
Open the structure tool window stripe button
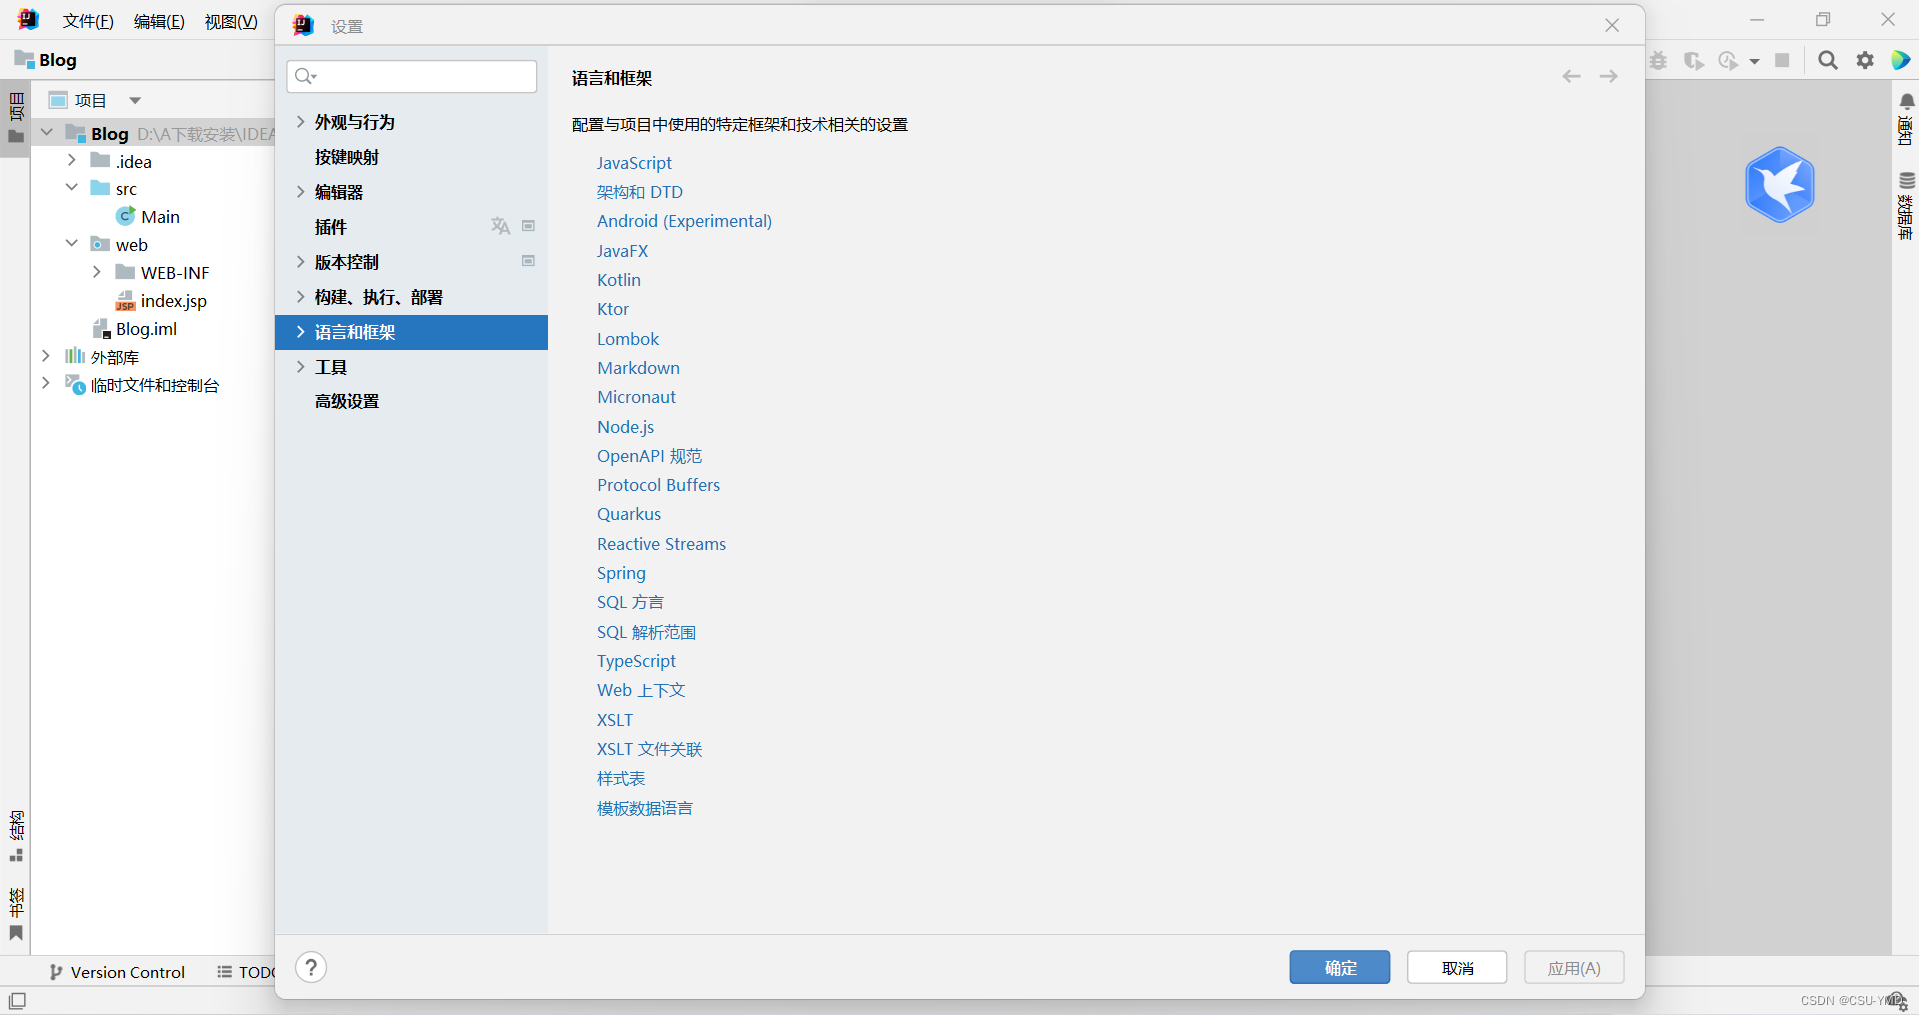tap(16, 836)
